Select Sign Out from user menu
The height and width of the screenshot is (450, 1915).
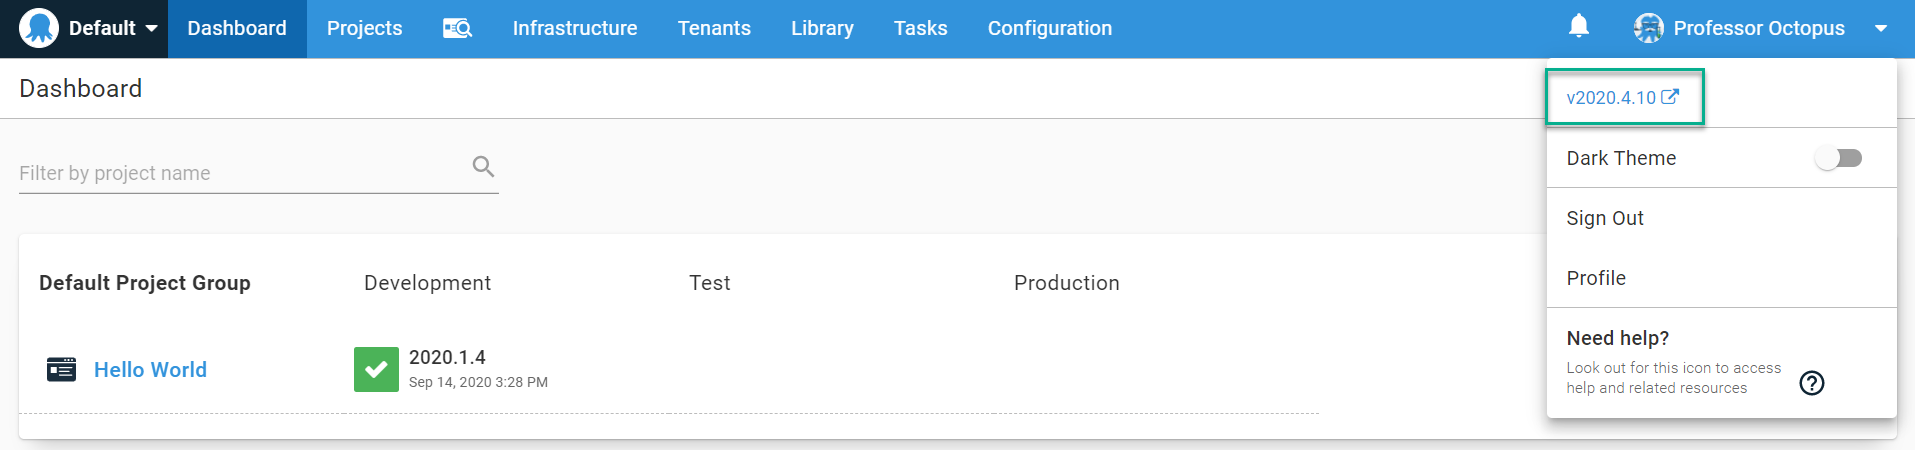(x=1604, y=218)
